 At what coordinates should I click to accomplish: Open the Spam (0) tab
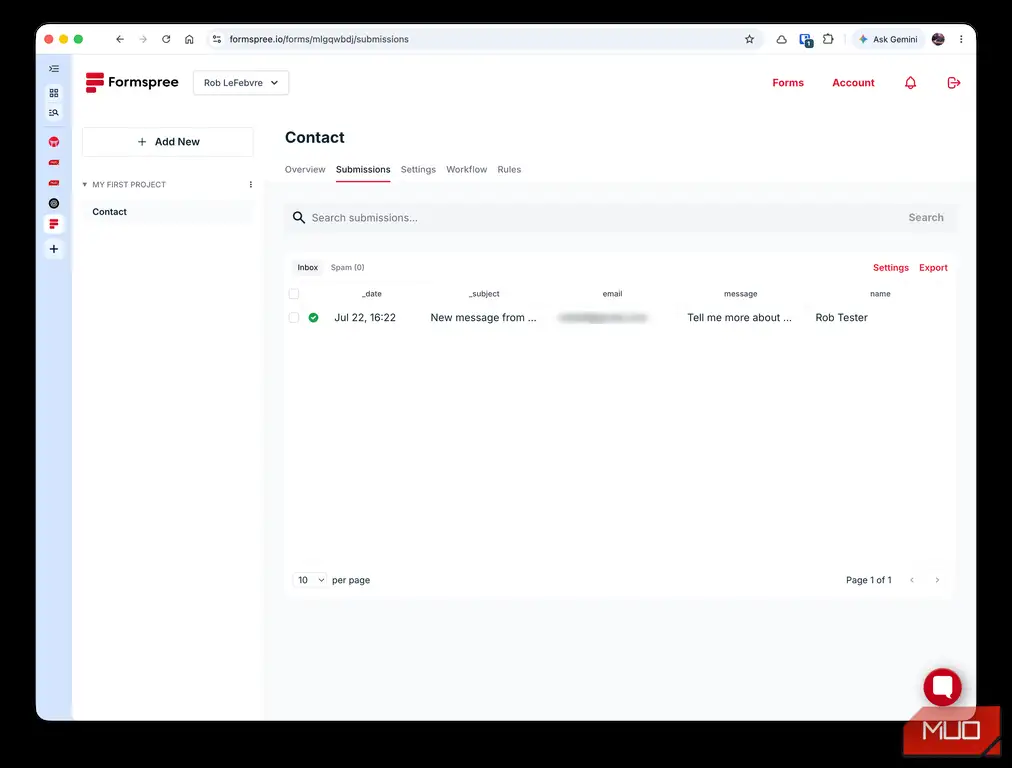tap(347, 267)
